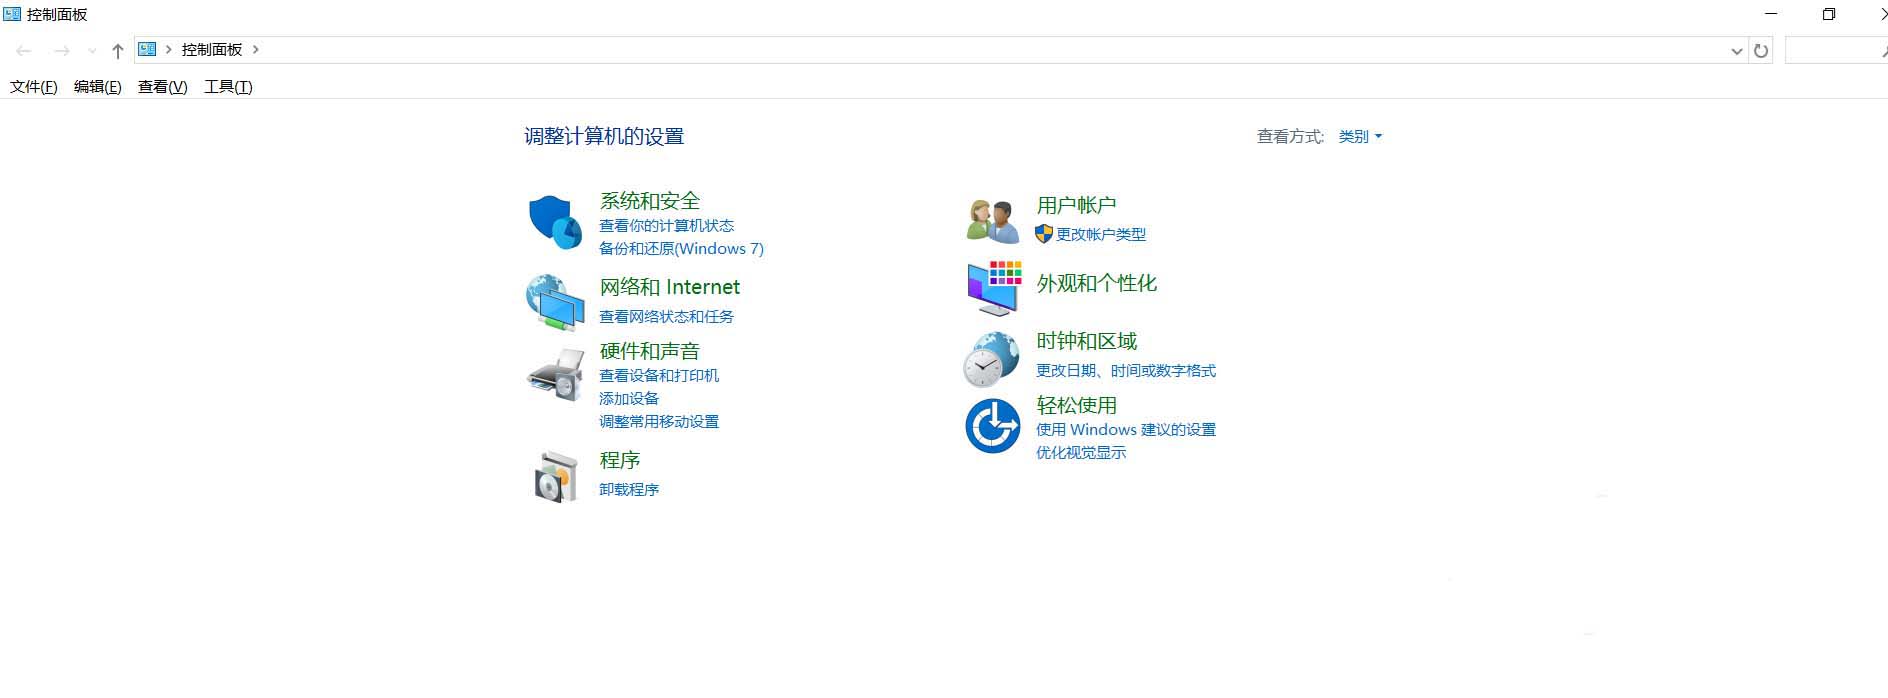Click 查看你的计算机状态 link

pos(667,226)
